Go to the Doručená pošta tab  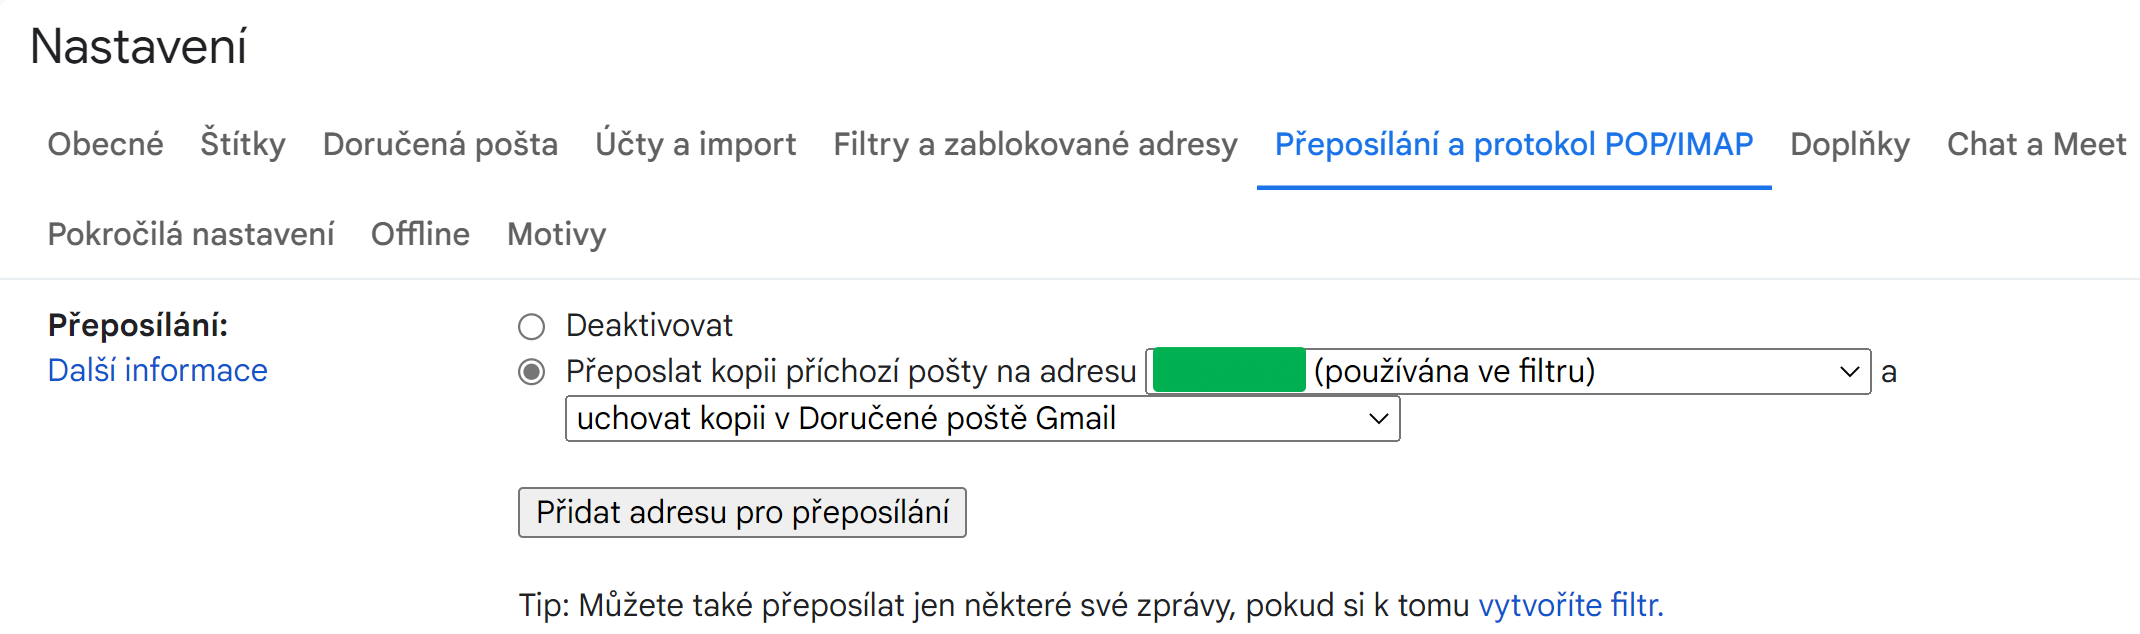tap(440, 145)
